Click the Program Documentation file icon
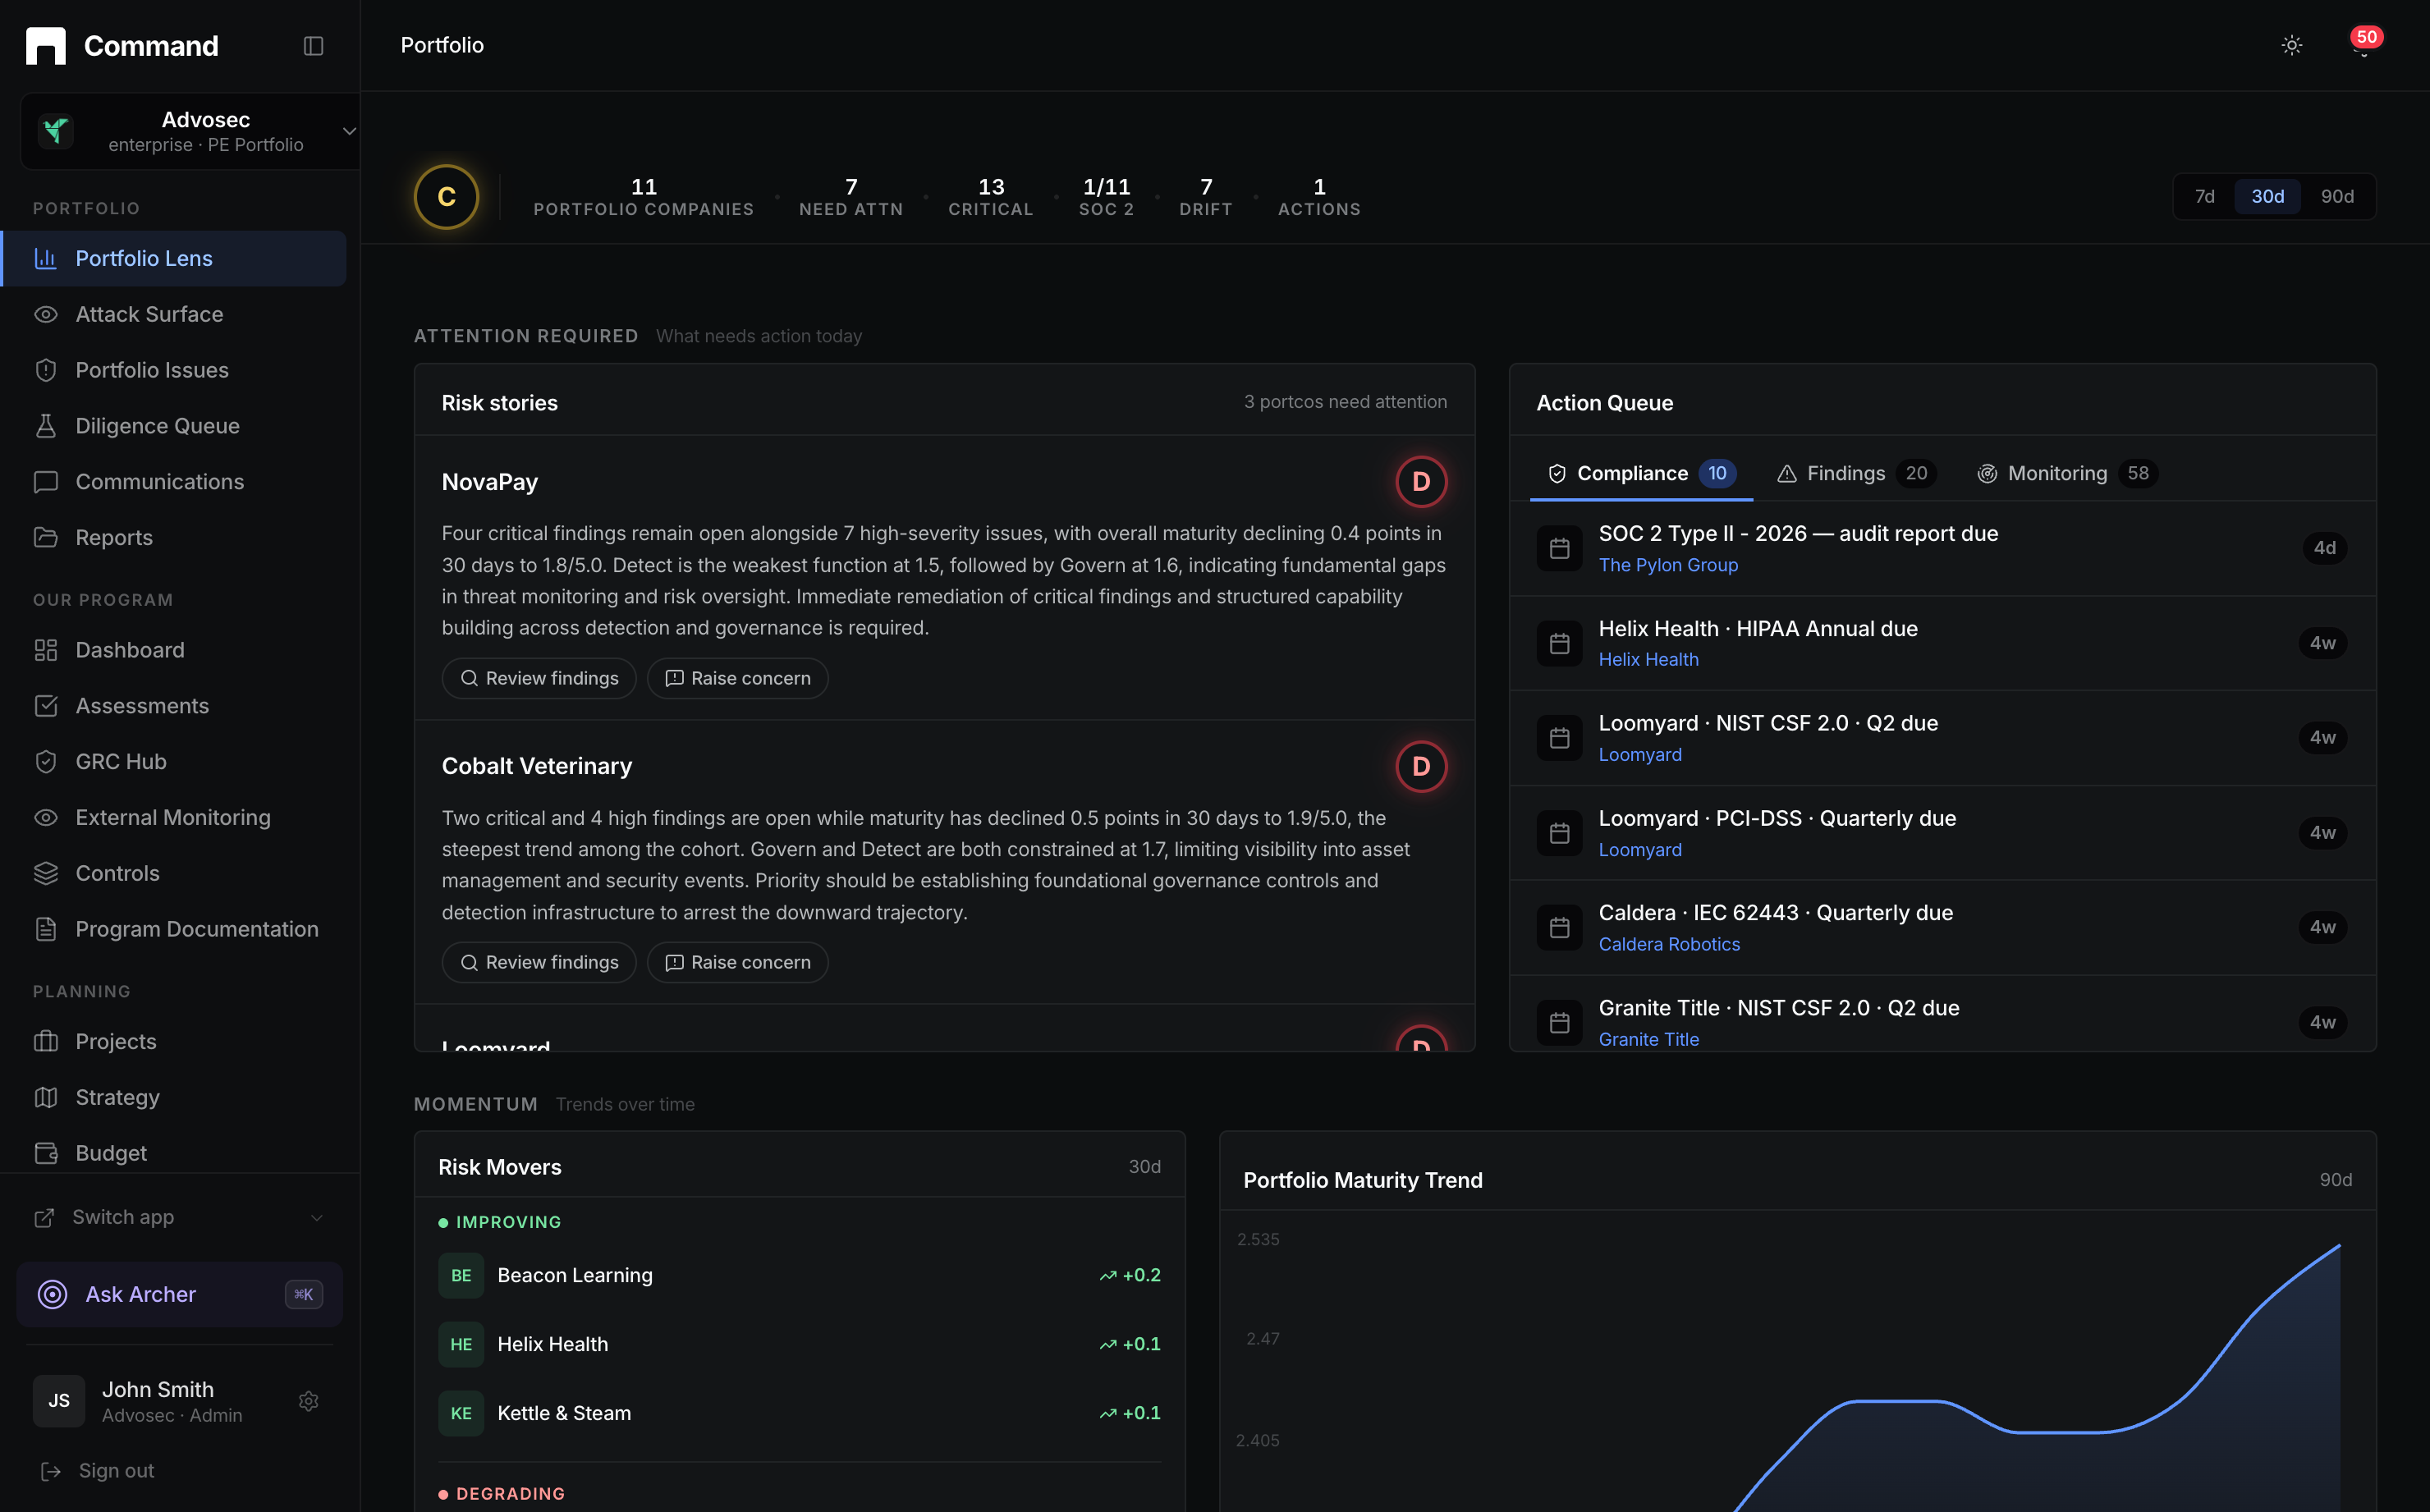Image resolution: width=2430 pixels, height=1512 pixels. tap(46, 930)
